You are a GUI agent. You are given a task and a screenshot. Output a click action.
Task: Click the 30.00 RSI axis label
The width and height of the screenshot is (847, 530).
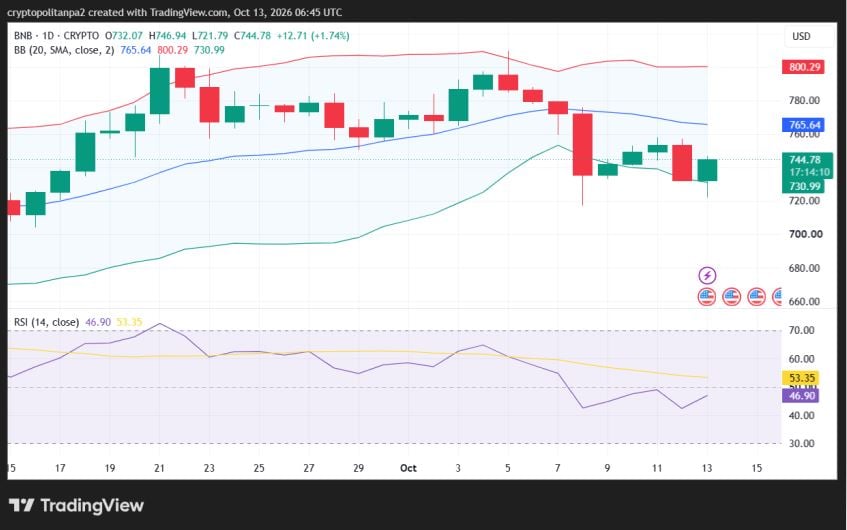pyautogui.click(x=802, y=443)
